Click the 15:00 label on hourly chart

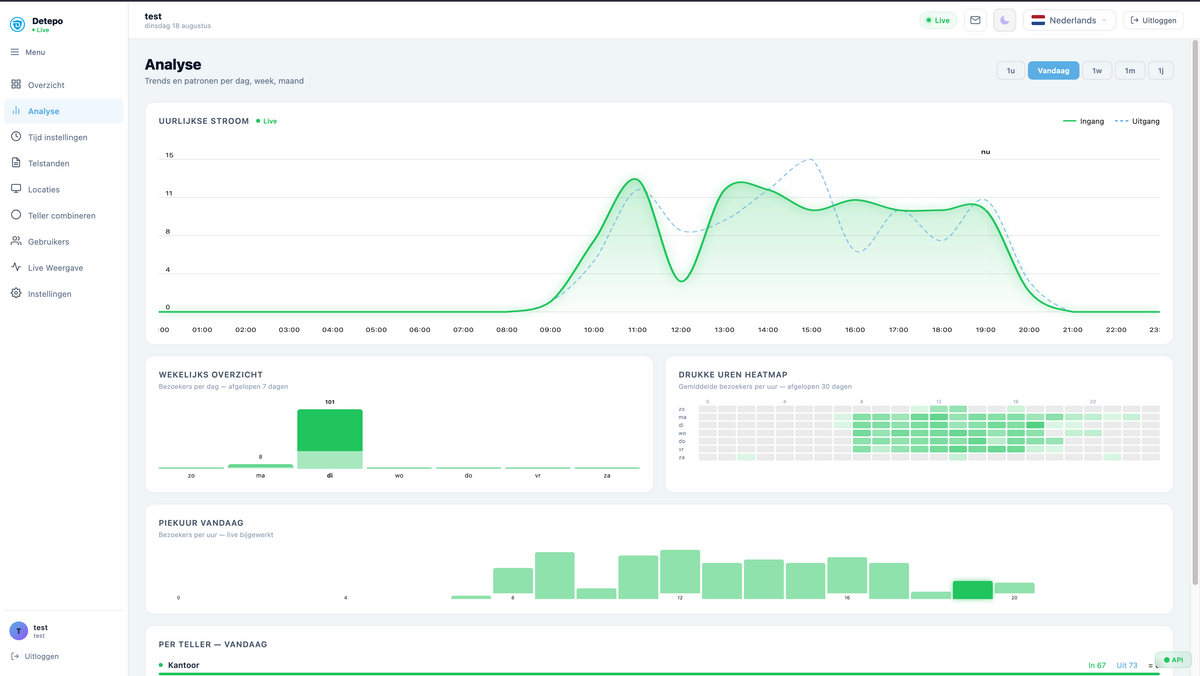pos(811,329)
